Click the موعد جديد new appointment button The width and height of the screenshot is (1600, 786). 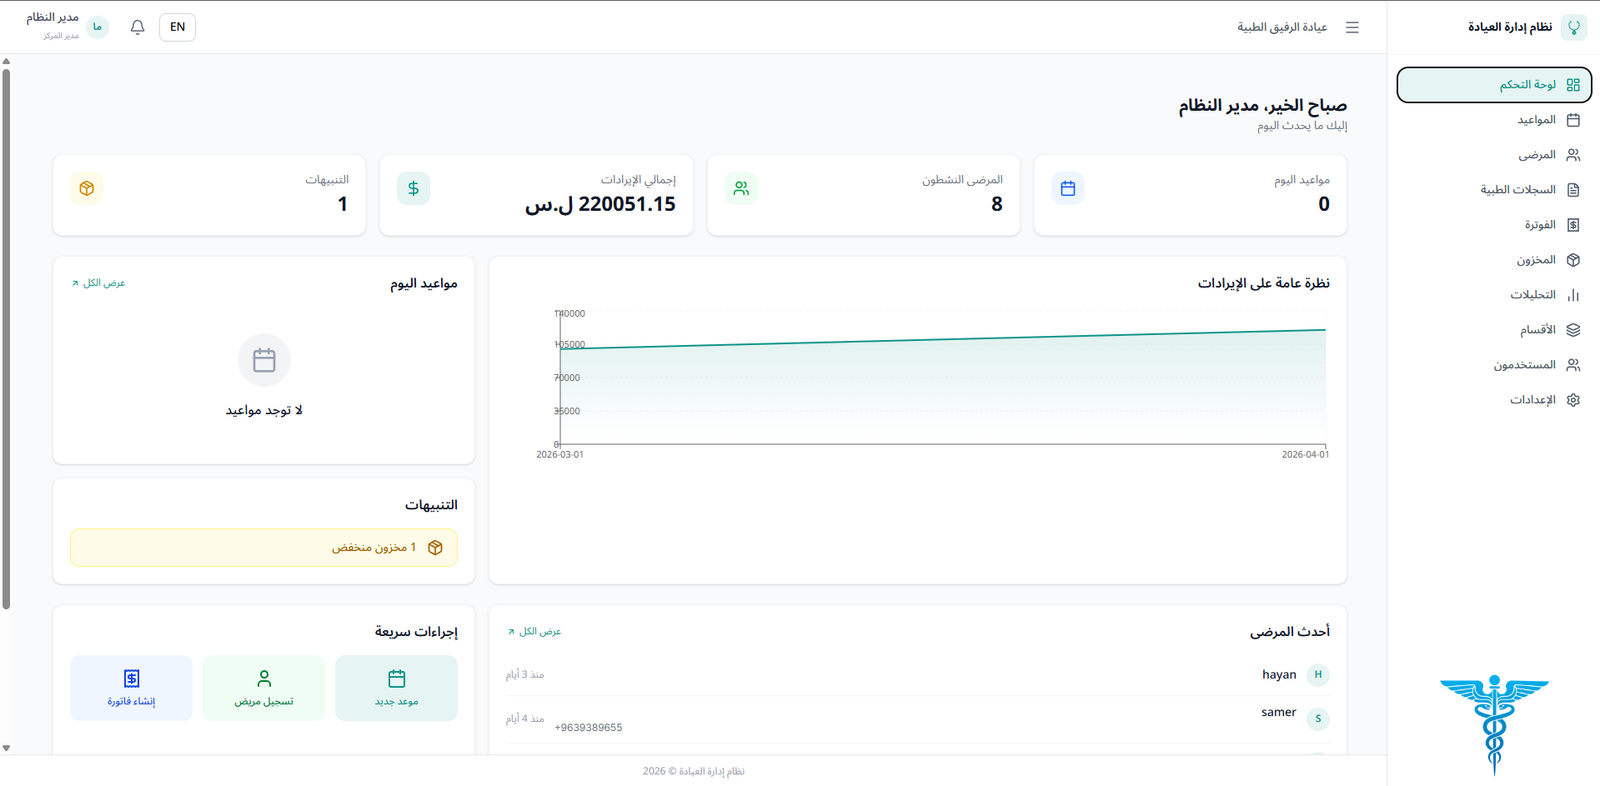coord(396,688)
